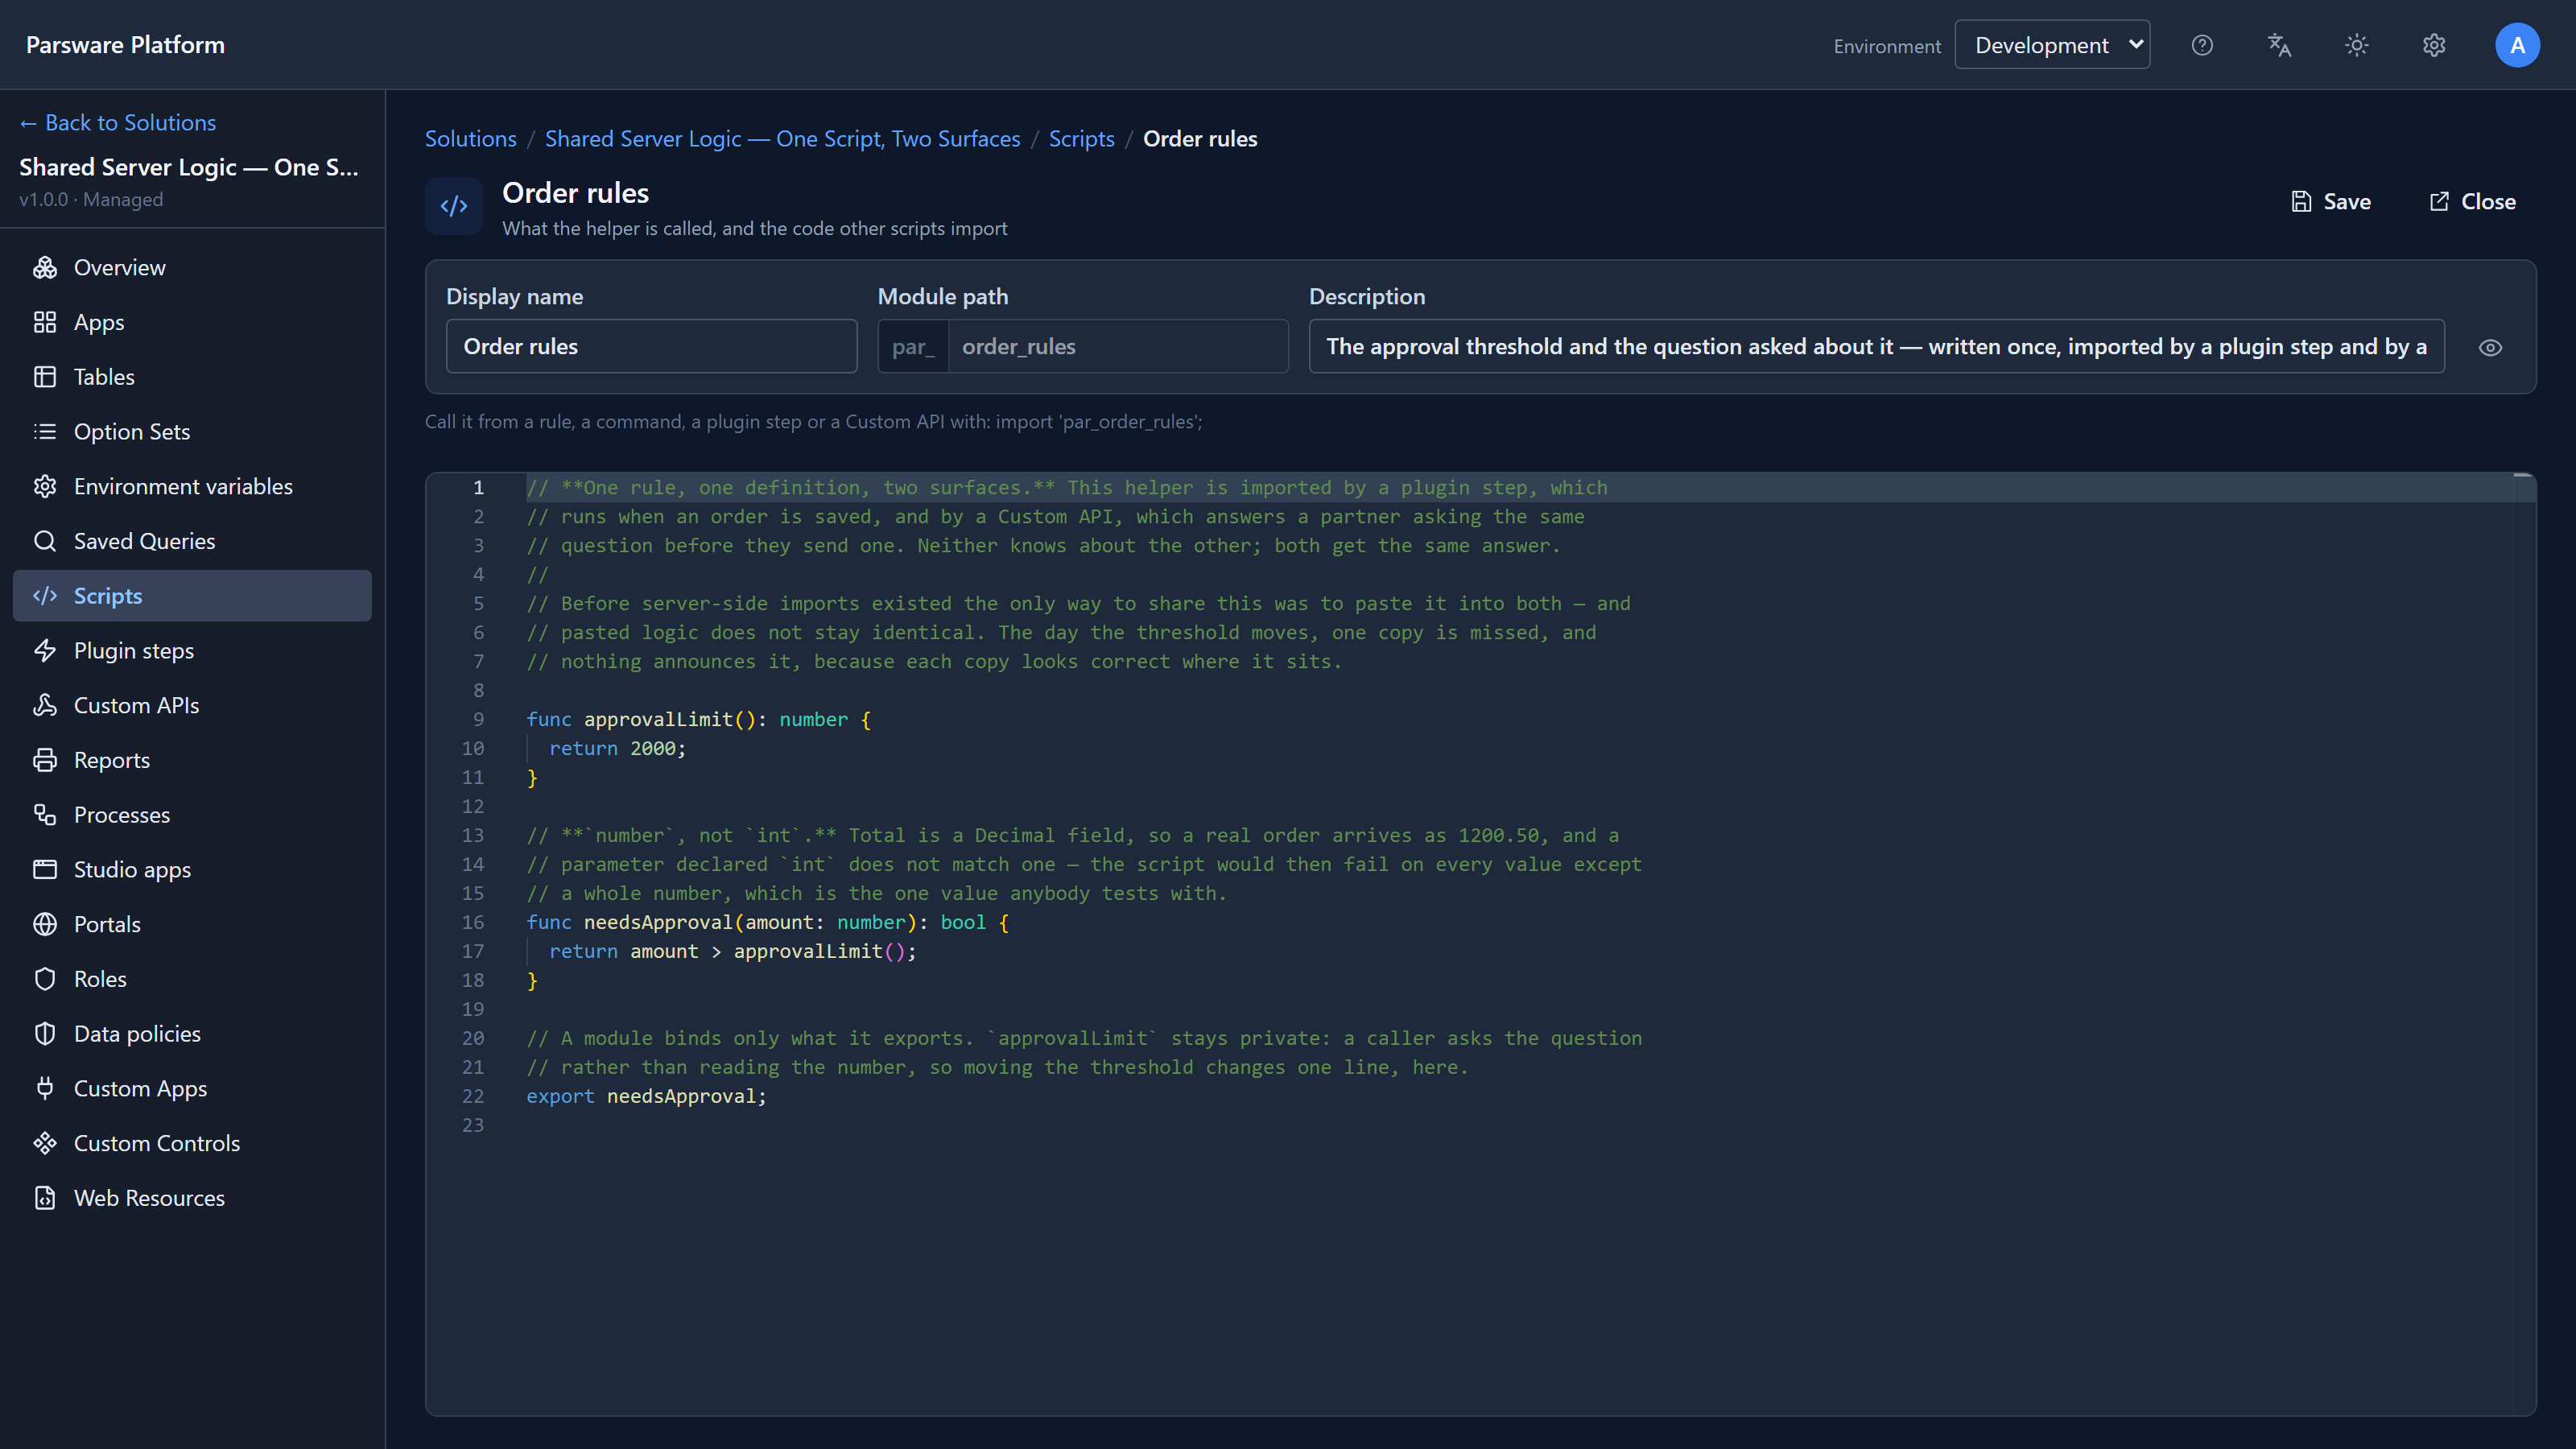Toggle description preview eye icon
This screenshot has width=2576, height=1449.
pyautogui.click(x=2490, y=347)
